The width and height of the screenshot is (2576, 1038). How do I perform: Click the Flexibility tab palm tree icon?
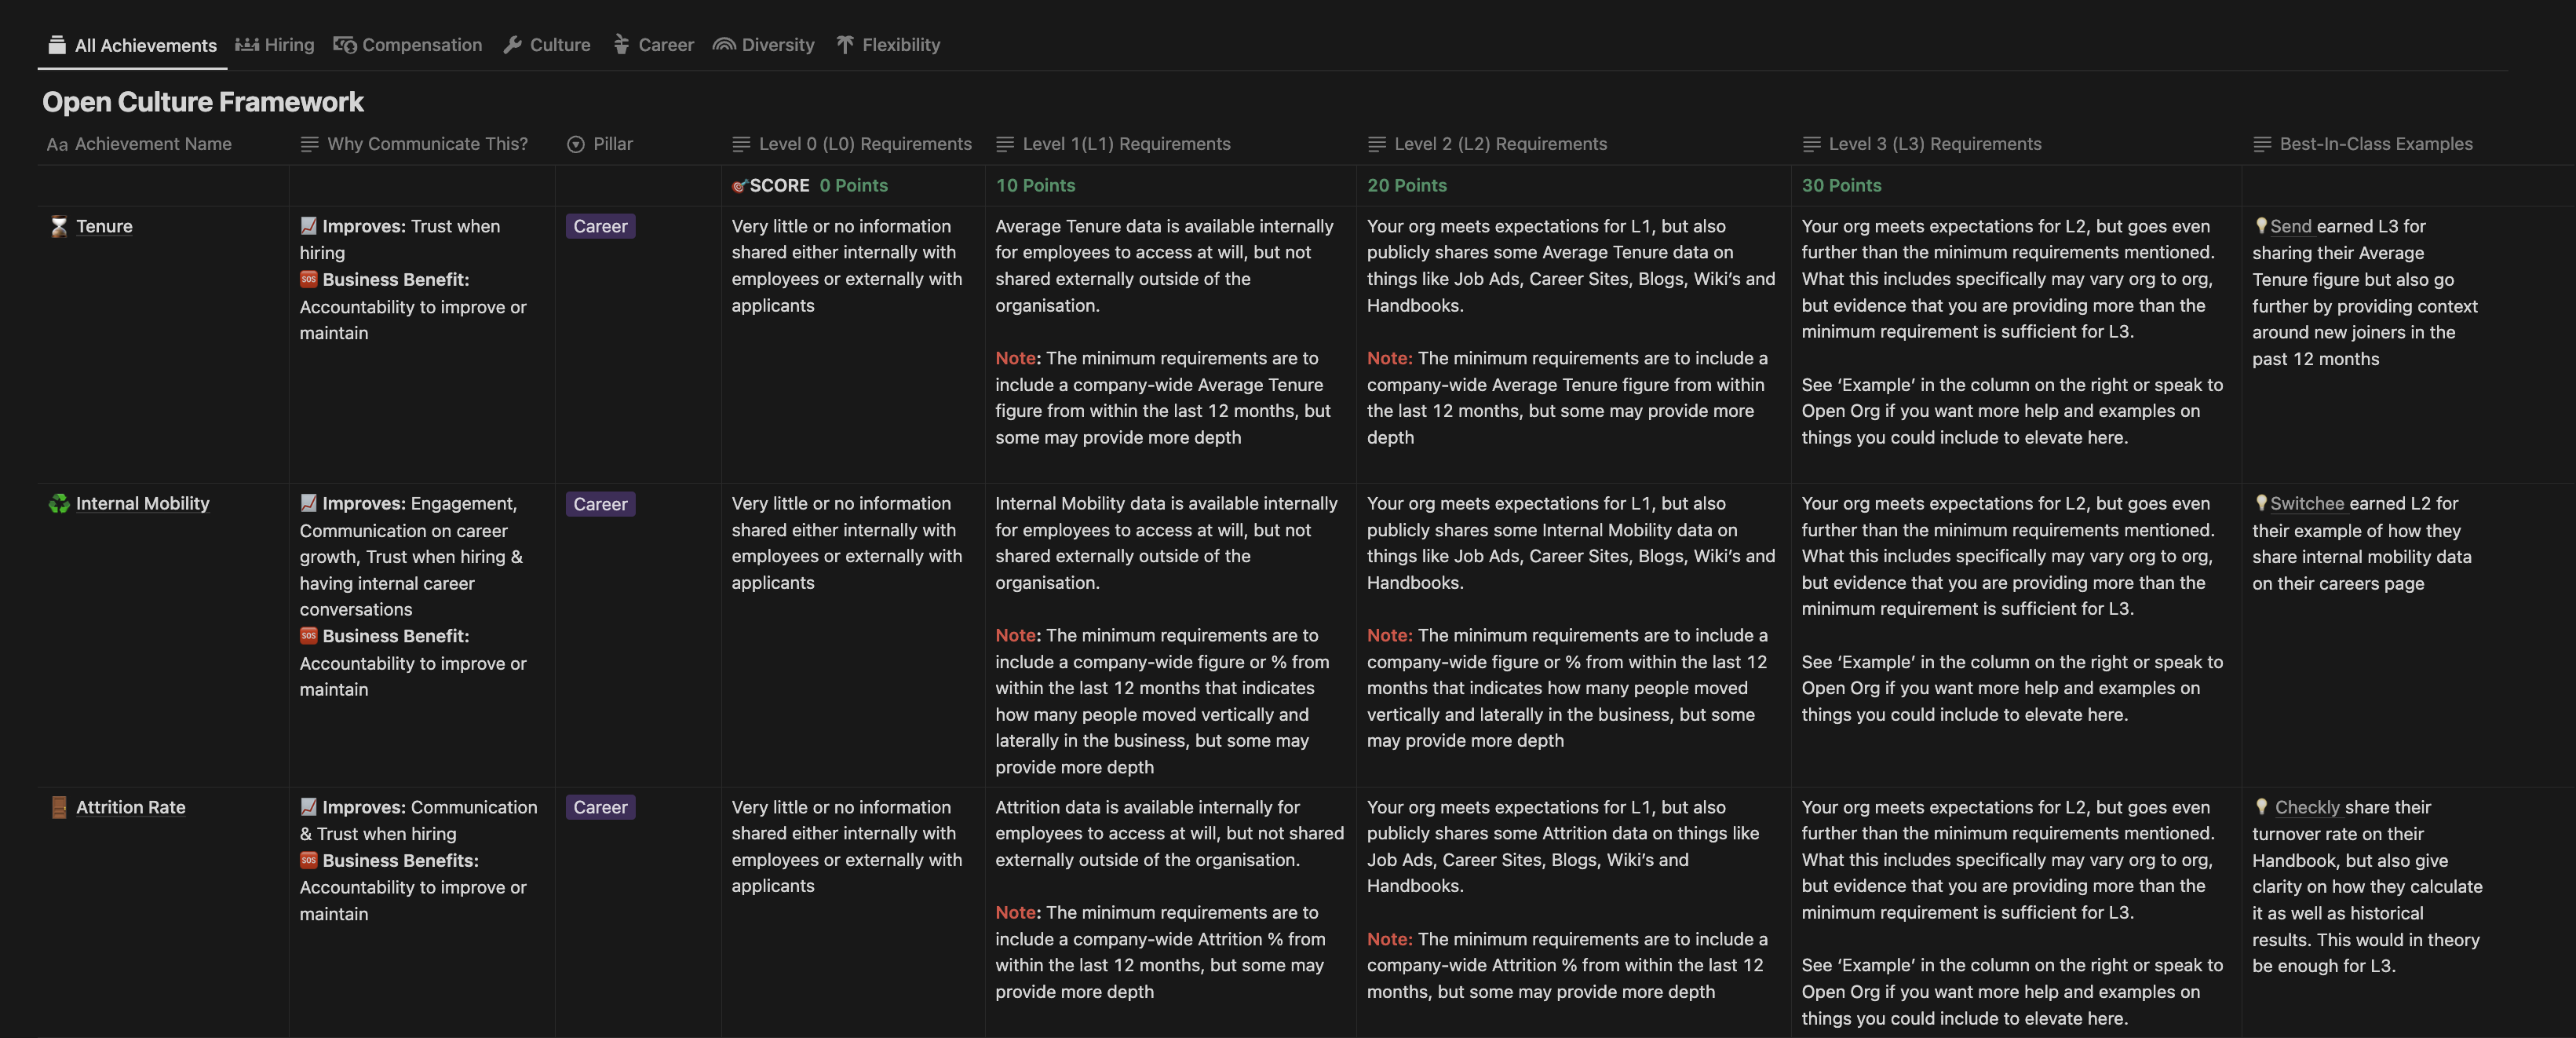pos(845,45)
